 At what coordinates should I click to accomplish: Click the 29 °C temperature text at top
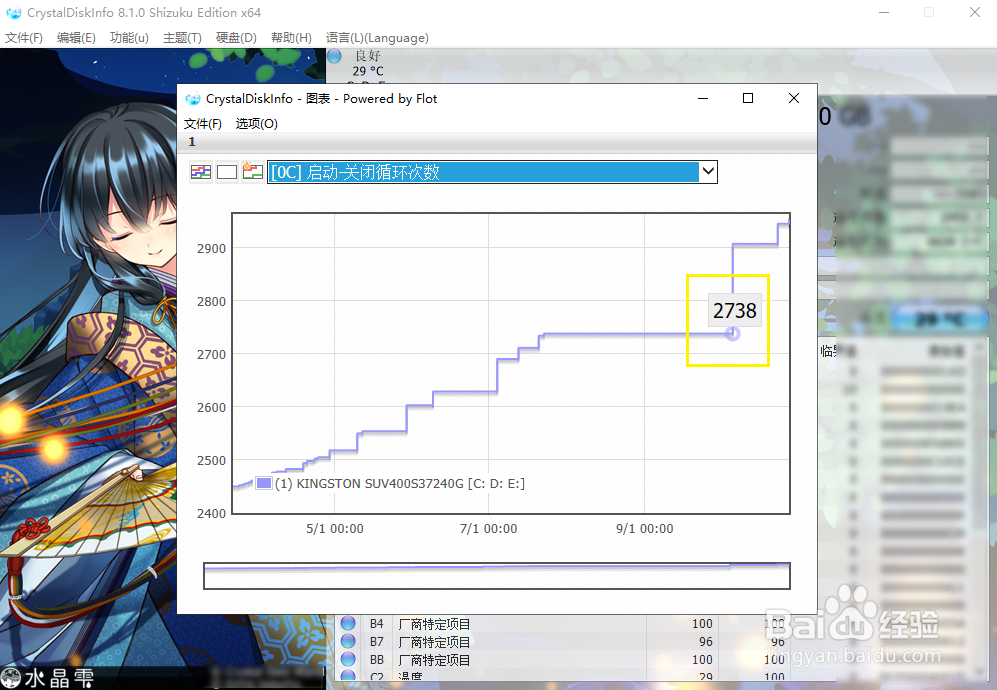coord(368,71)
